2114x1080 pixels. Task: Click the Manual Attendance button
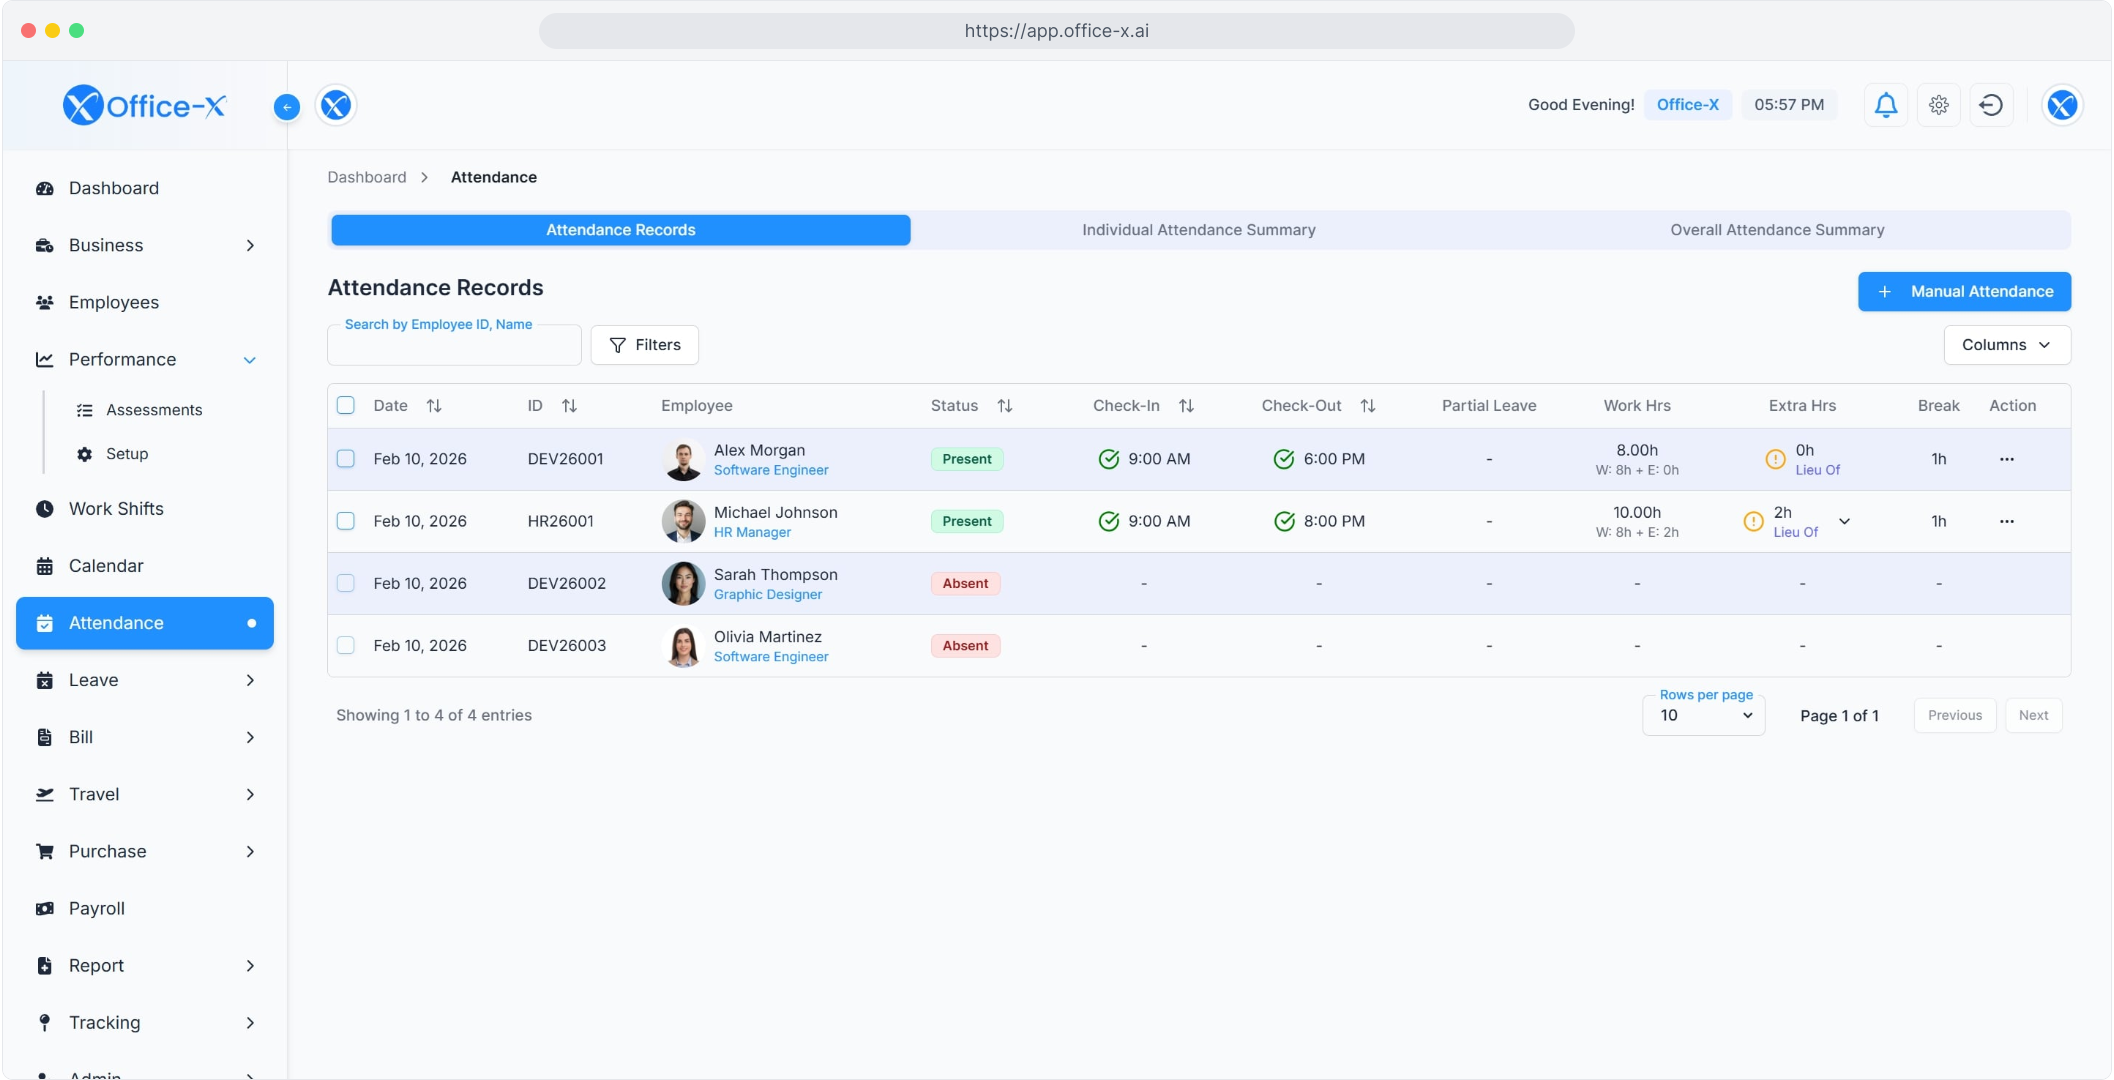tap(1964, 292)
